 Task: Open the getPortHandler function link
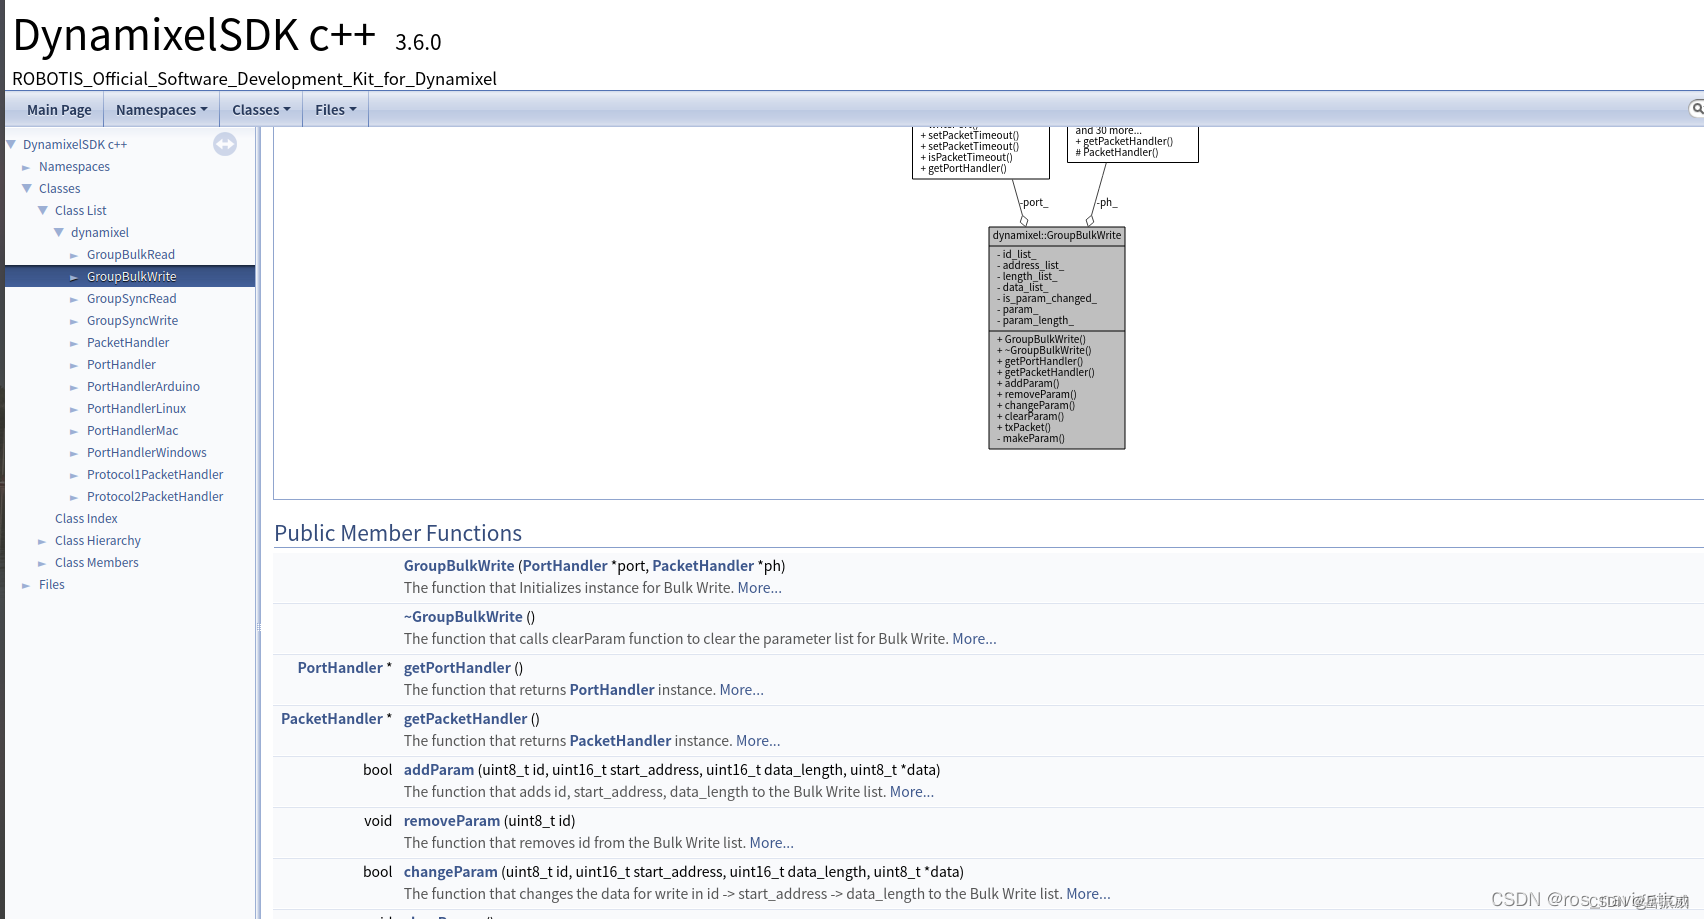[x=457, y=668]
